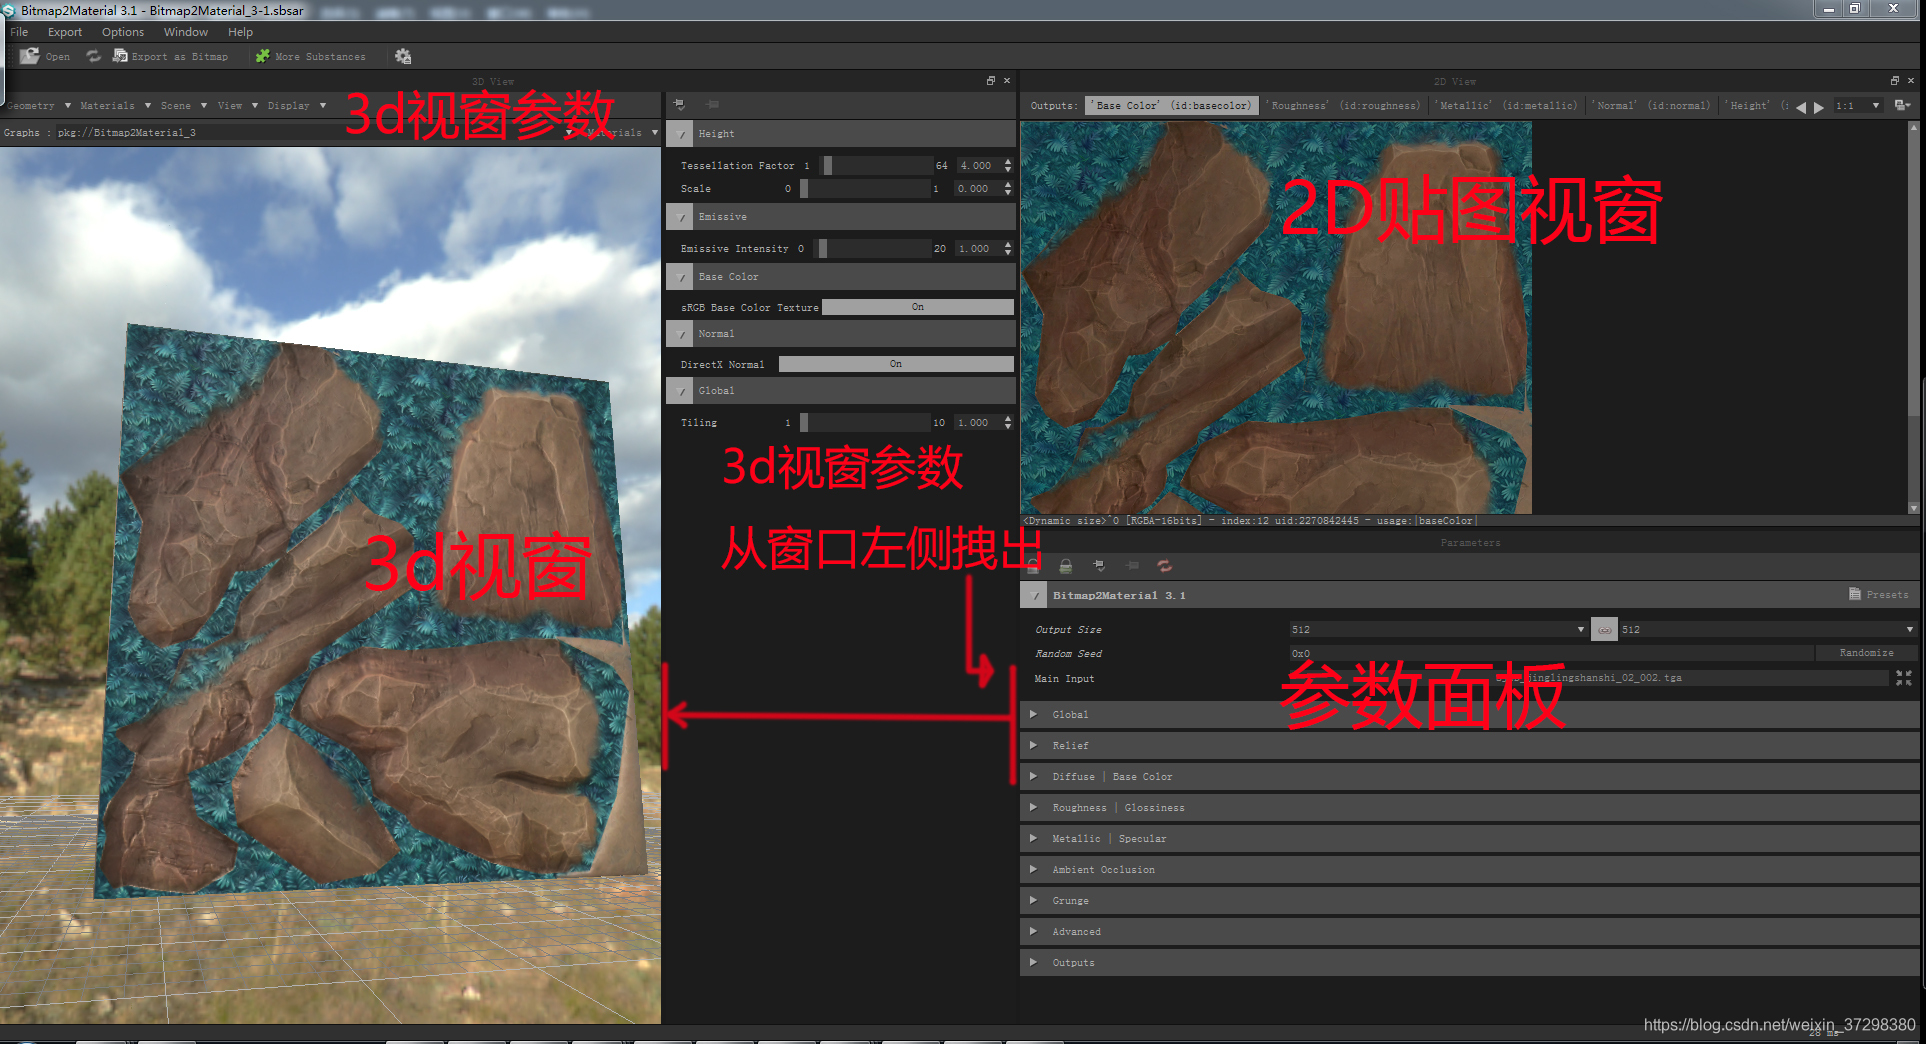Image resolution: width=1926 pixels, height=1044 pixels.
Task: Click the greyed pin icon in Parameters toolbar
Action: (x=1132, y=566)
